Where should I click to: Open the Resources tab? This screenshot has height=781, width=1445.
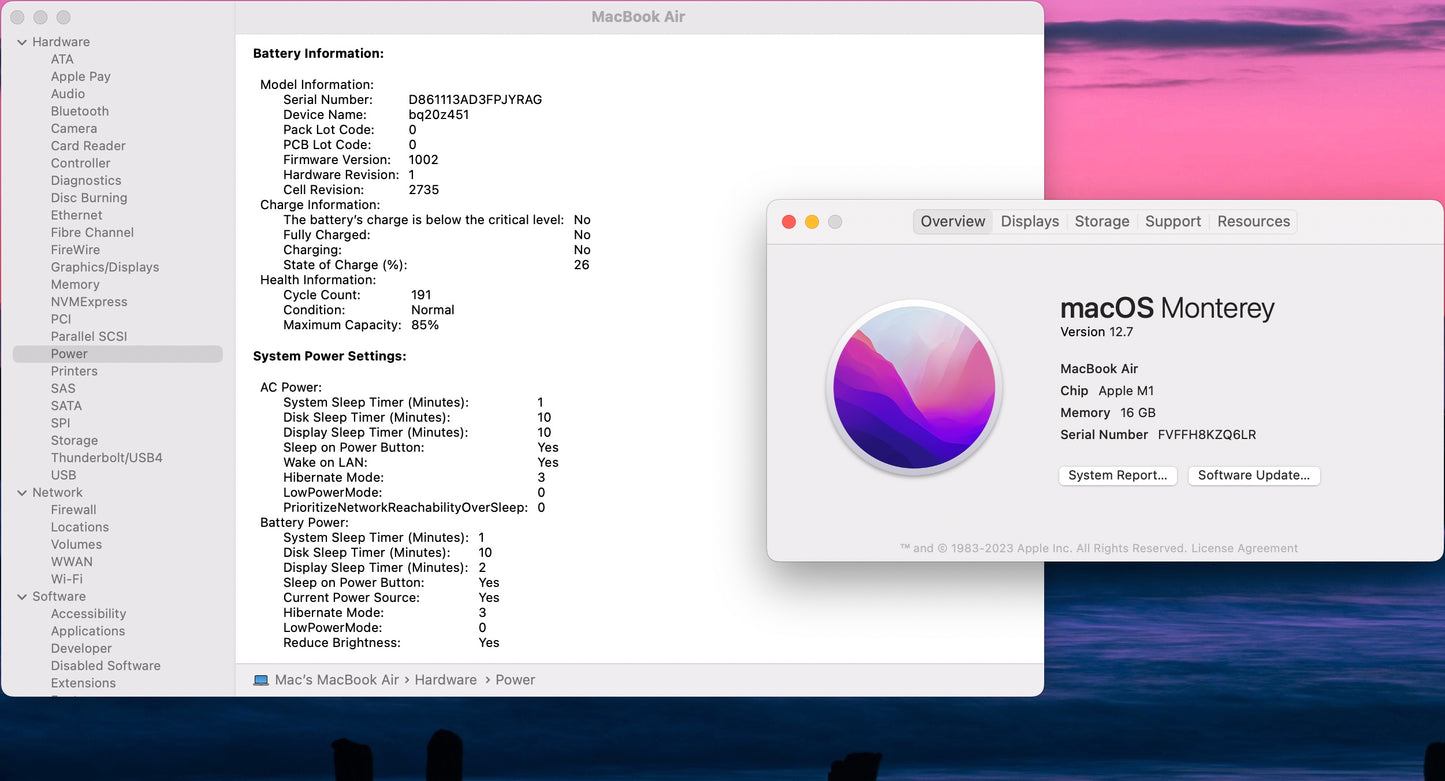(1254, 222)
